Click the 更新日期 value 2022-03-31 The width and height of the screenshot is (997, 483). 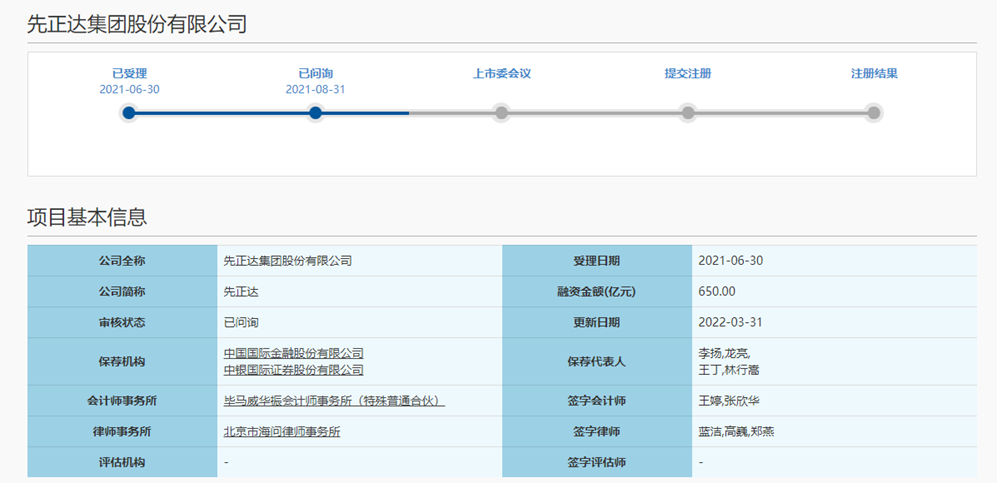coord(730,322)
